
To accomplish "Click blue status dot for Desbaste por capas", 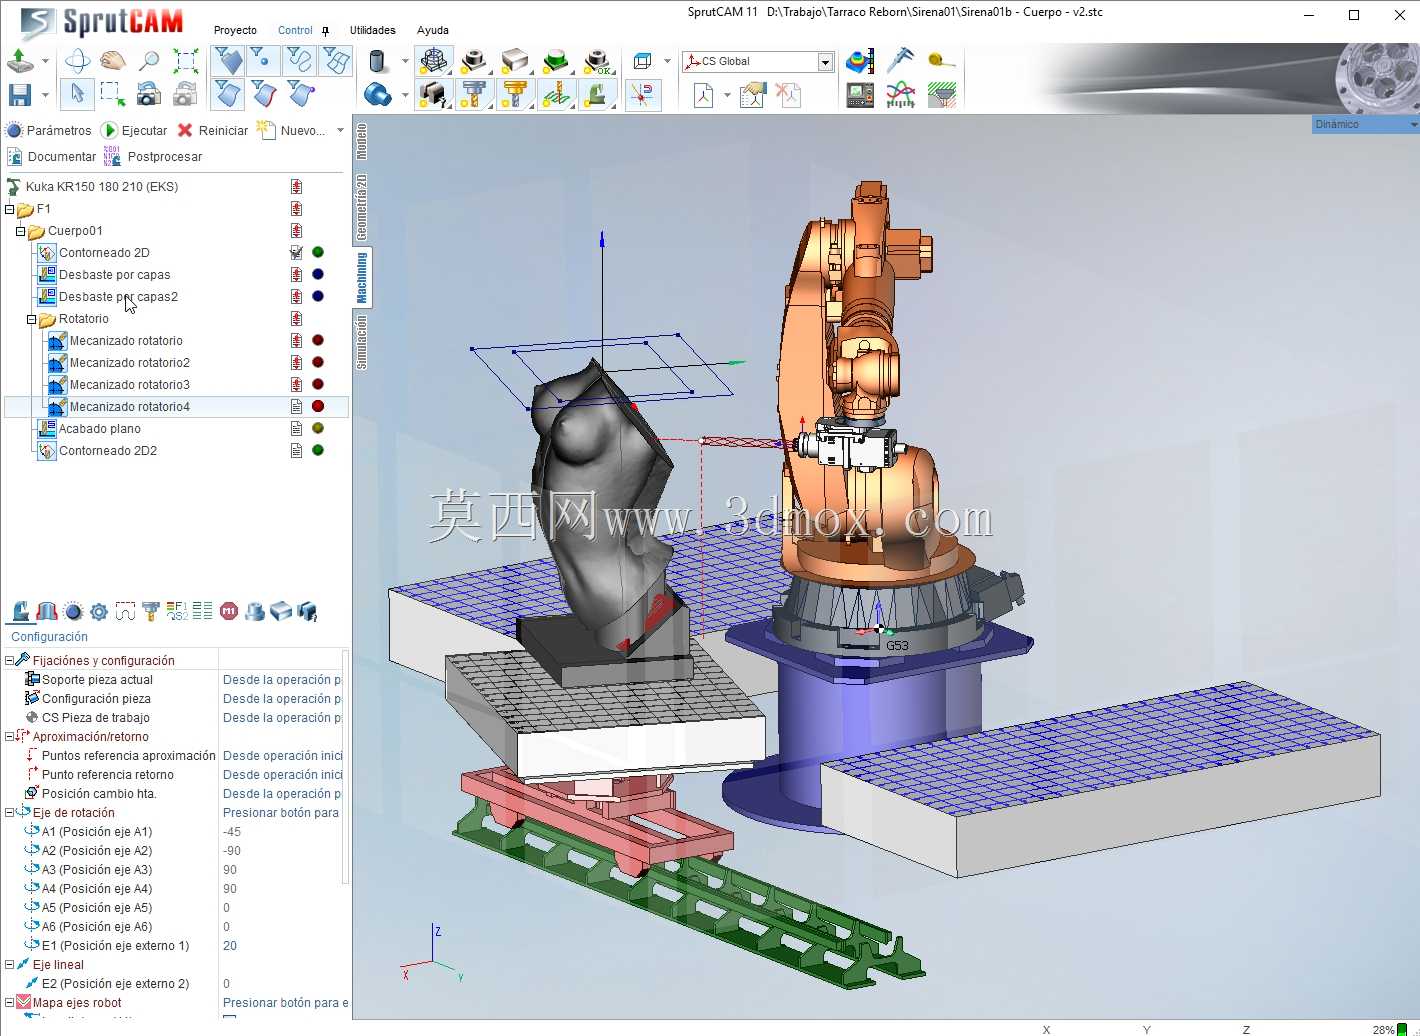I will (x=318, y=275).
